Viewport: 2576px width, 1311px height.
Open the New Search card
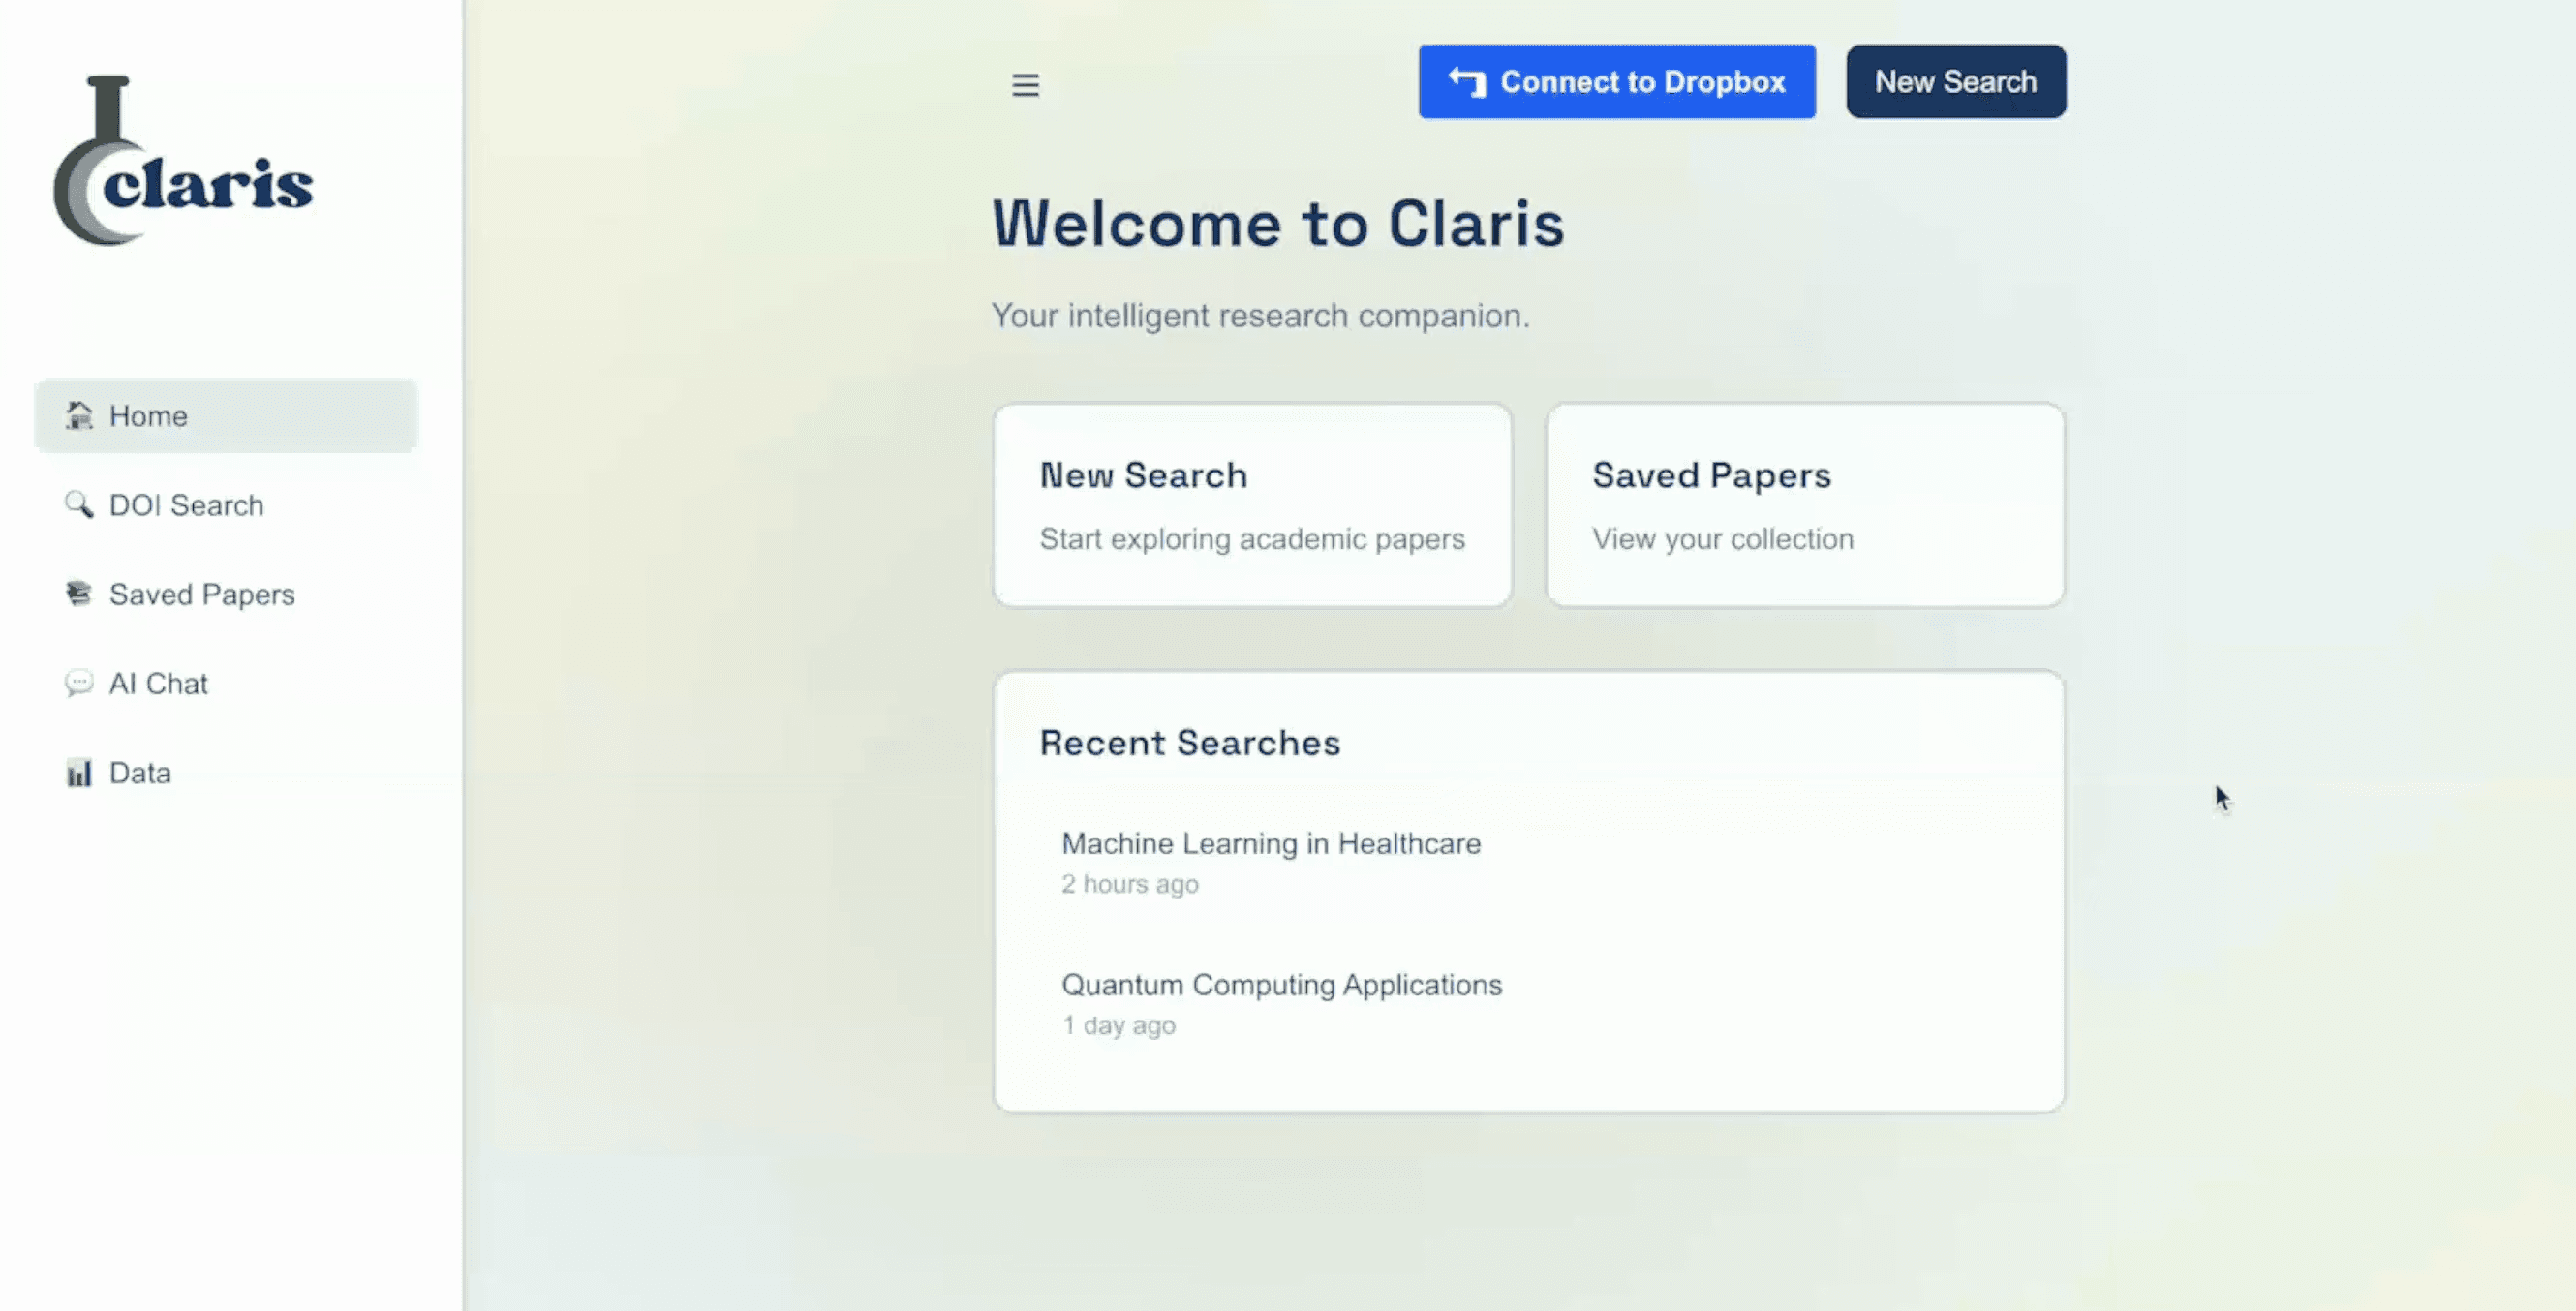(1252, 505)
